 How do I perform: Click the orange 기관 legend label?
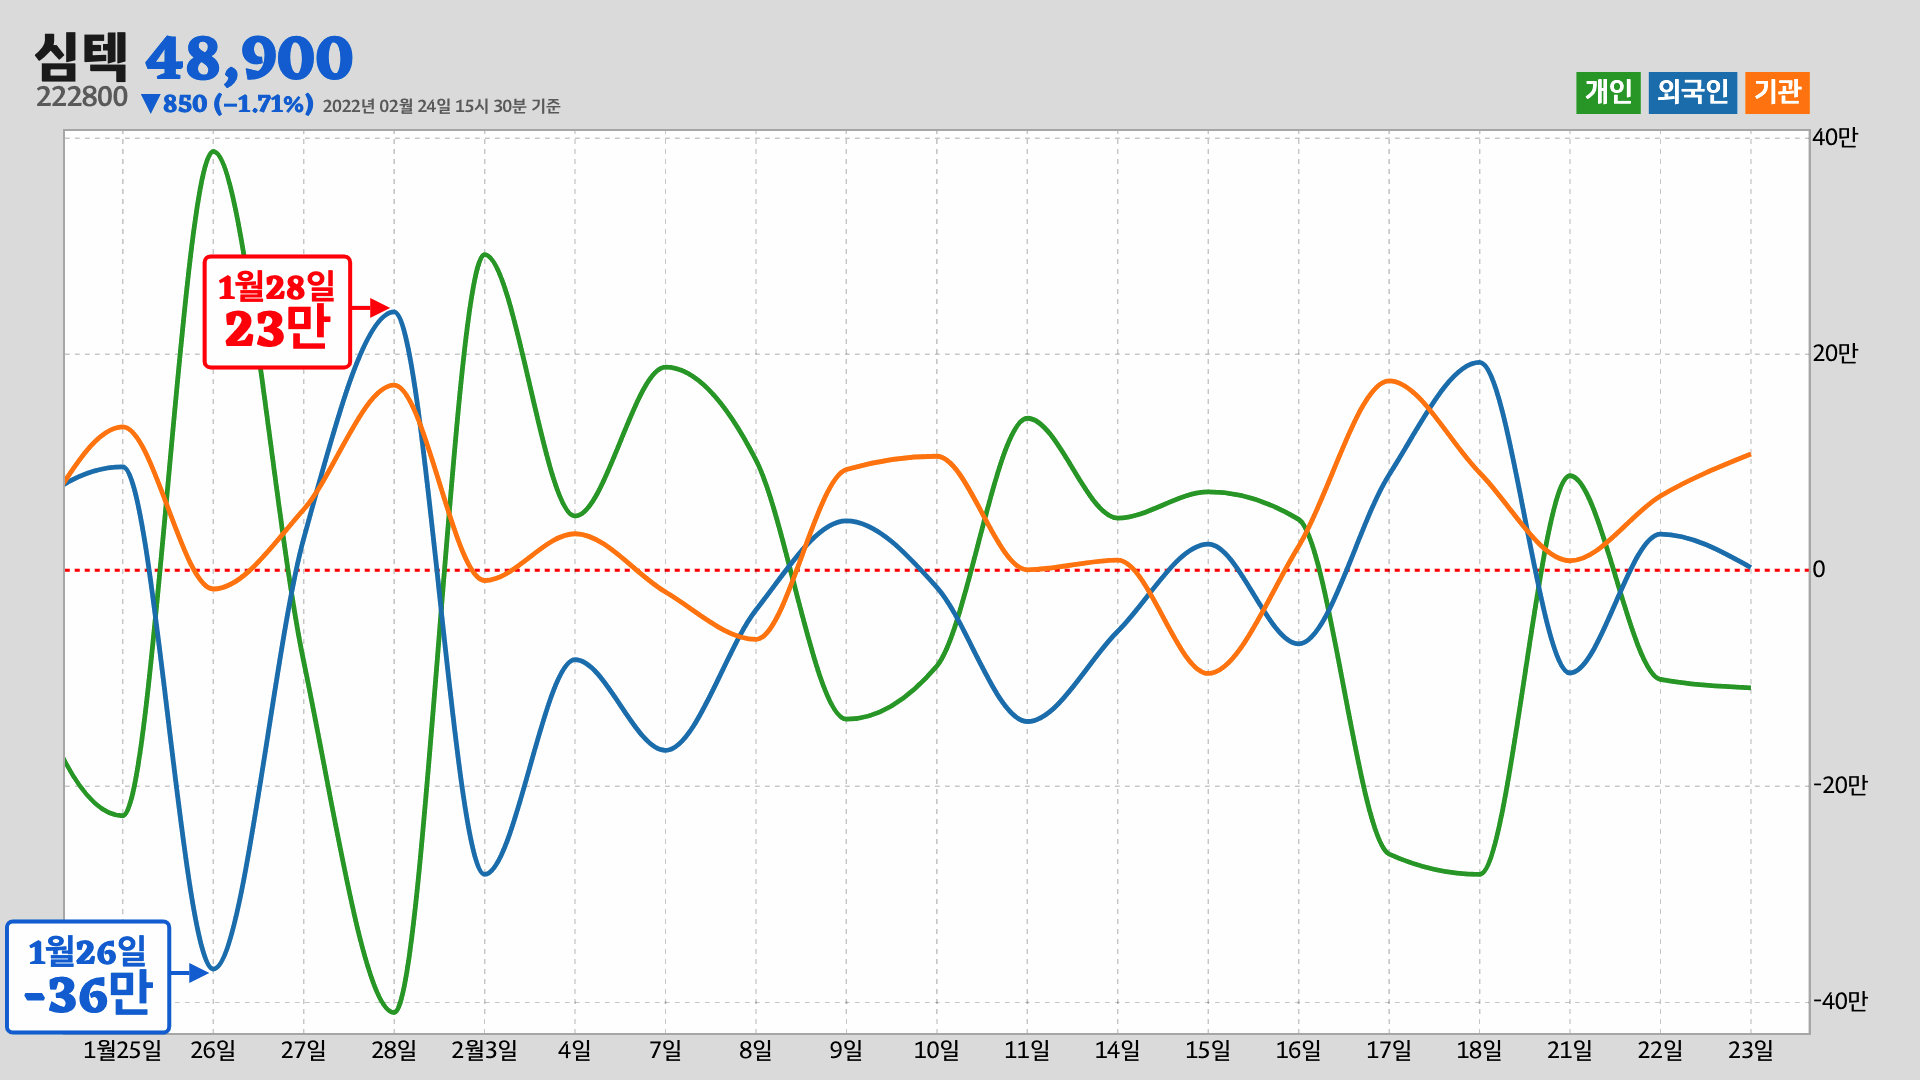(1777, 93)
